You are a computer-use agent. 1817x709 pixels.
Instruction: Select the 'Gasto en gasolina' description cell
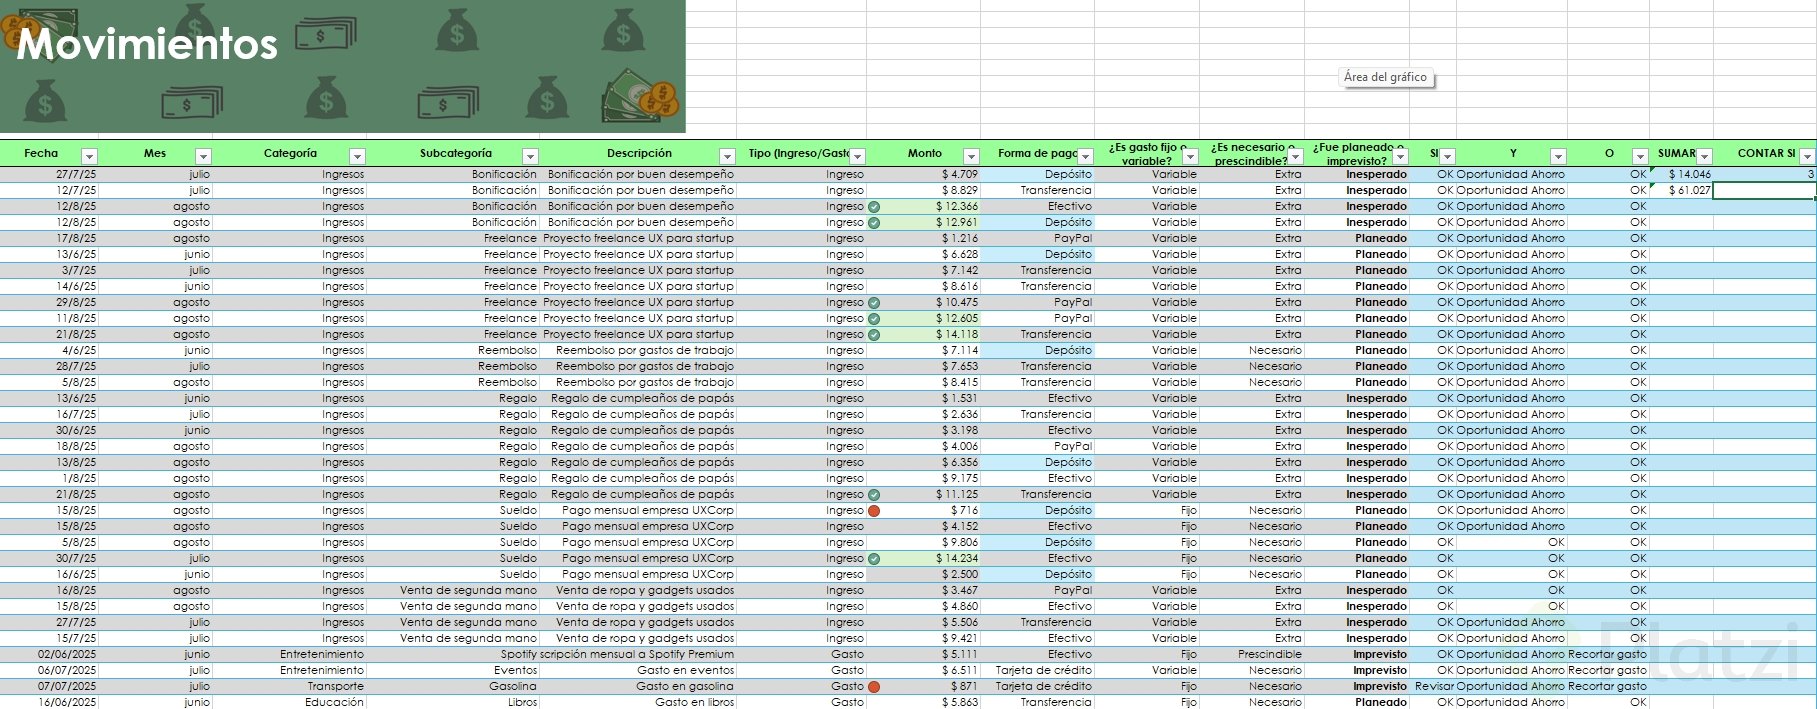[638, 686]
